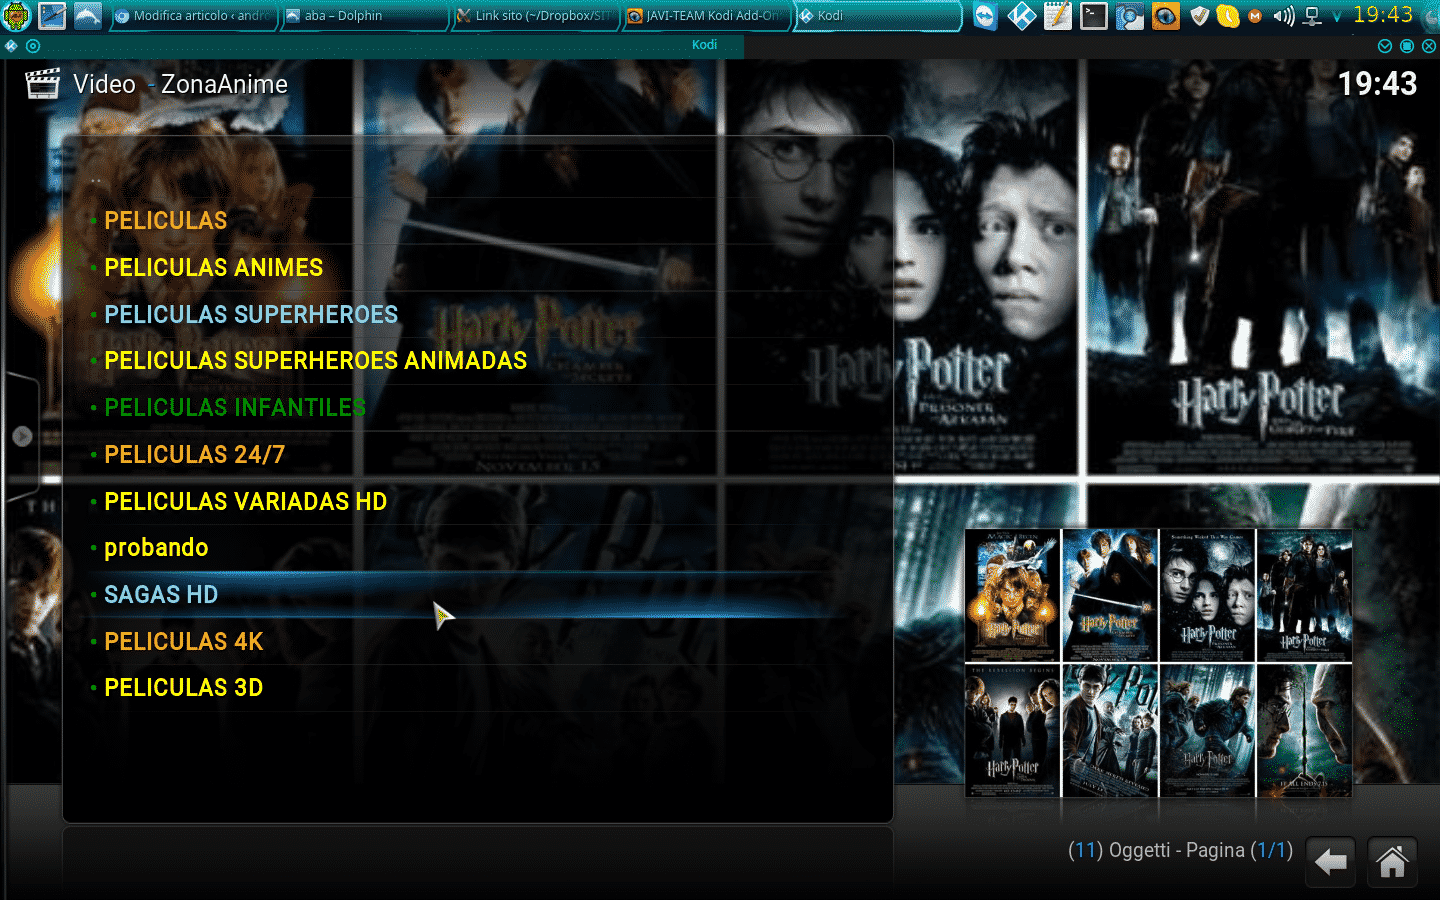The height and width of the screenshot is (900, 1440).
Task: Click the panel clock showing 19:43
Action: coord(1383,15)
